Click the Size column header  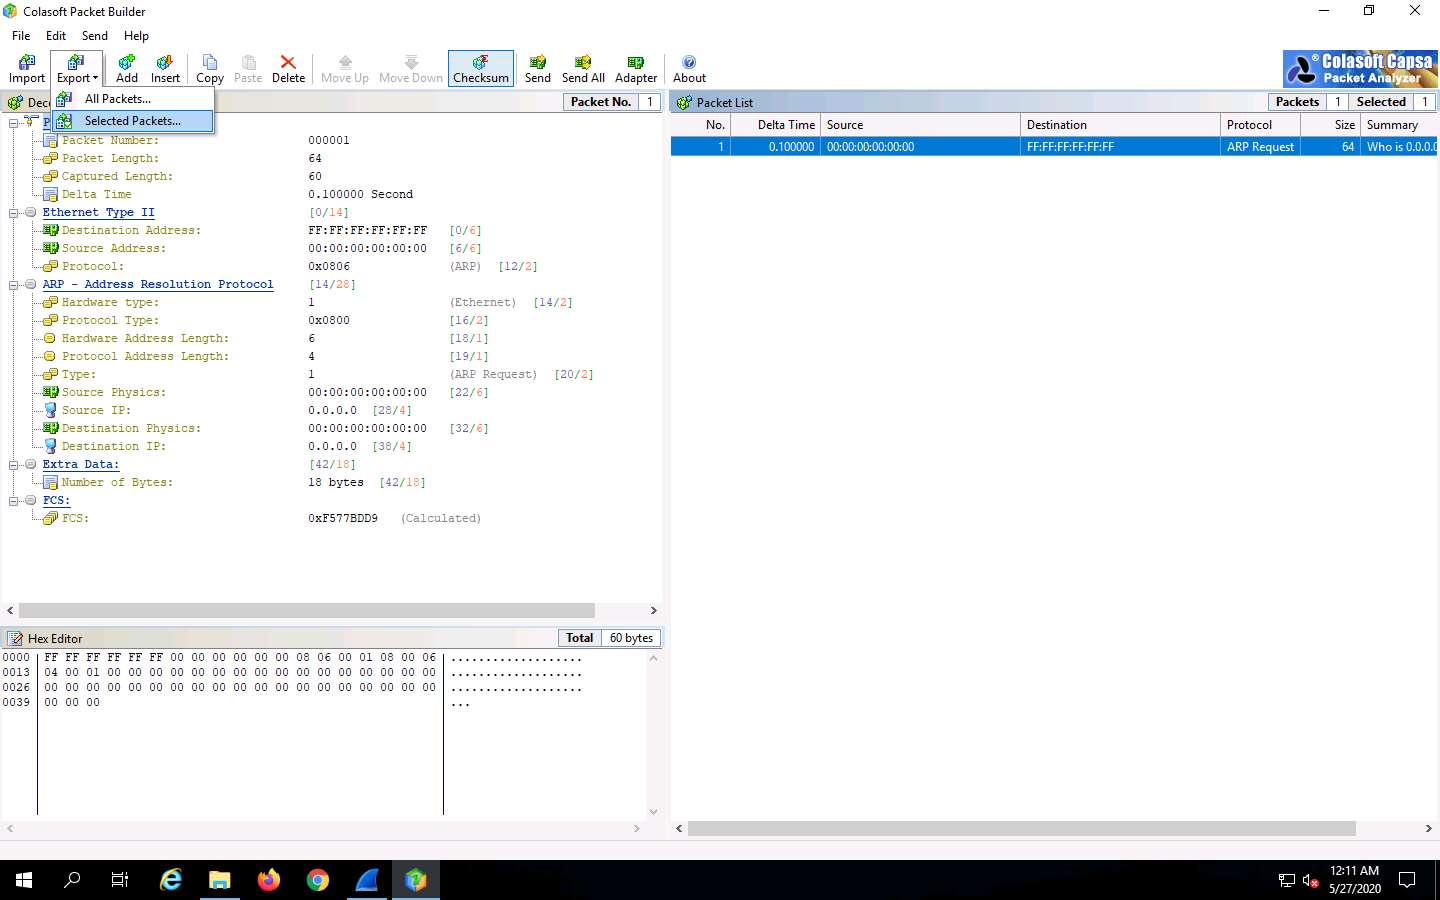click(x=1331, y=125)
